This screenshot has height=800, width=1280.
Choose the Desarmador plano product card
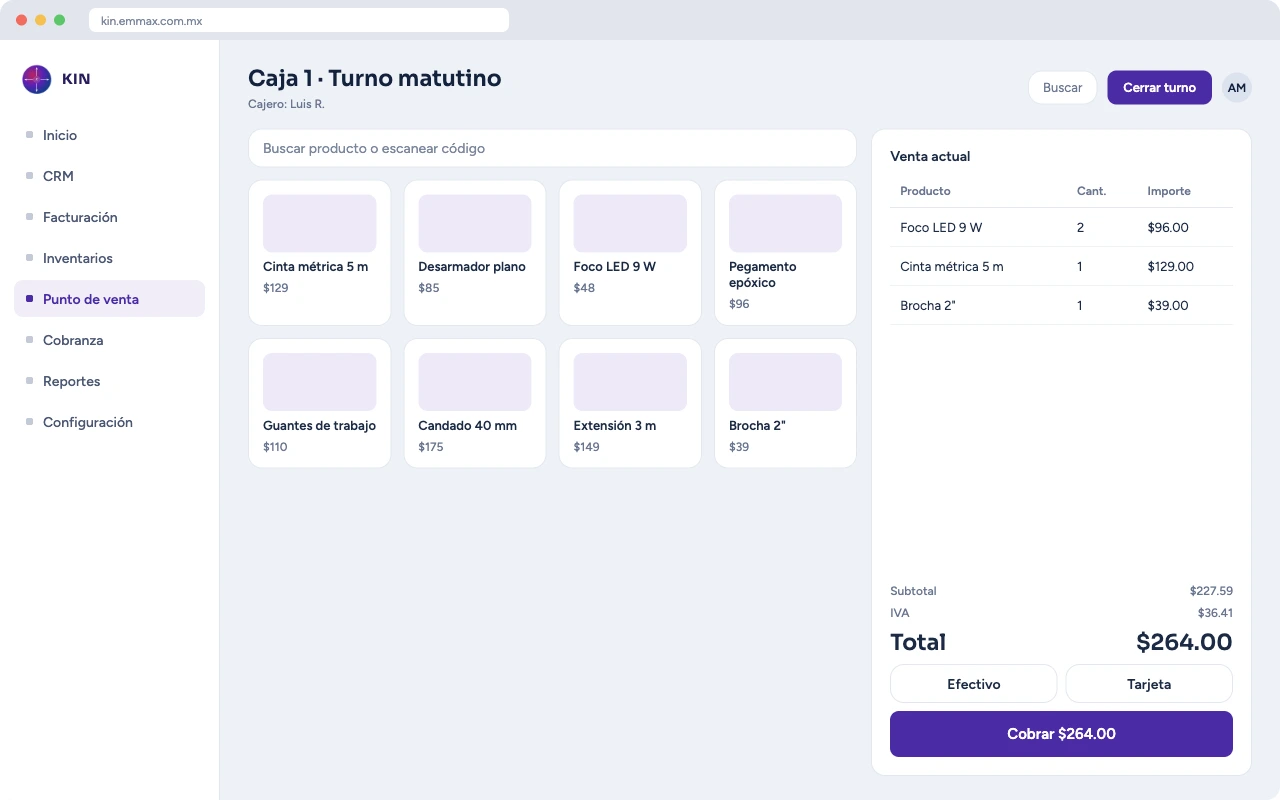(475, 253)
